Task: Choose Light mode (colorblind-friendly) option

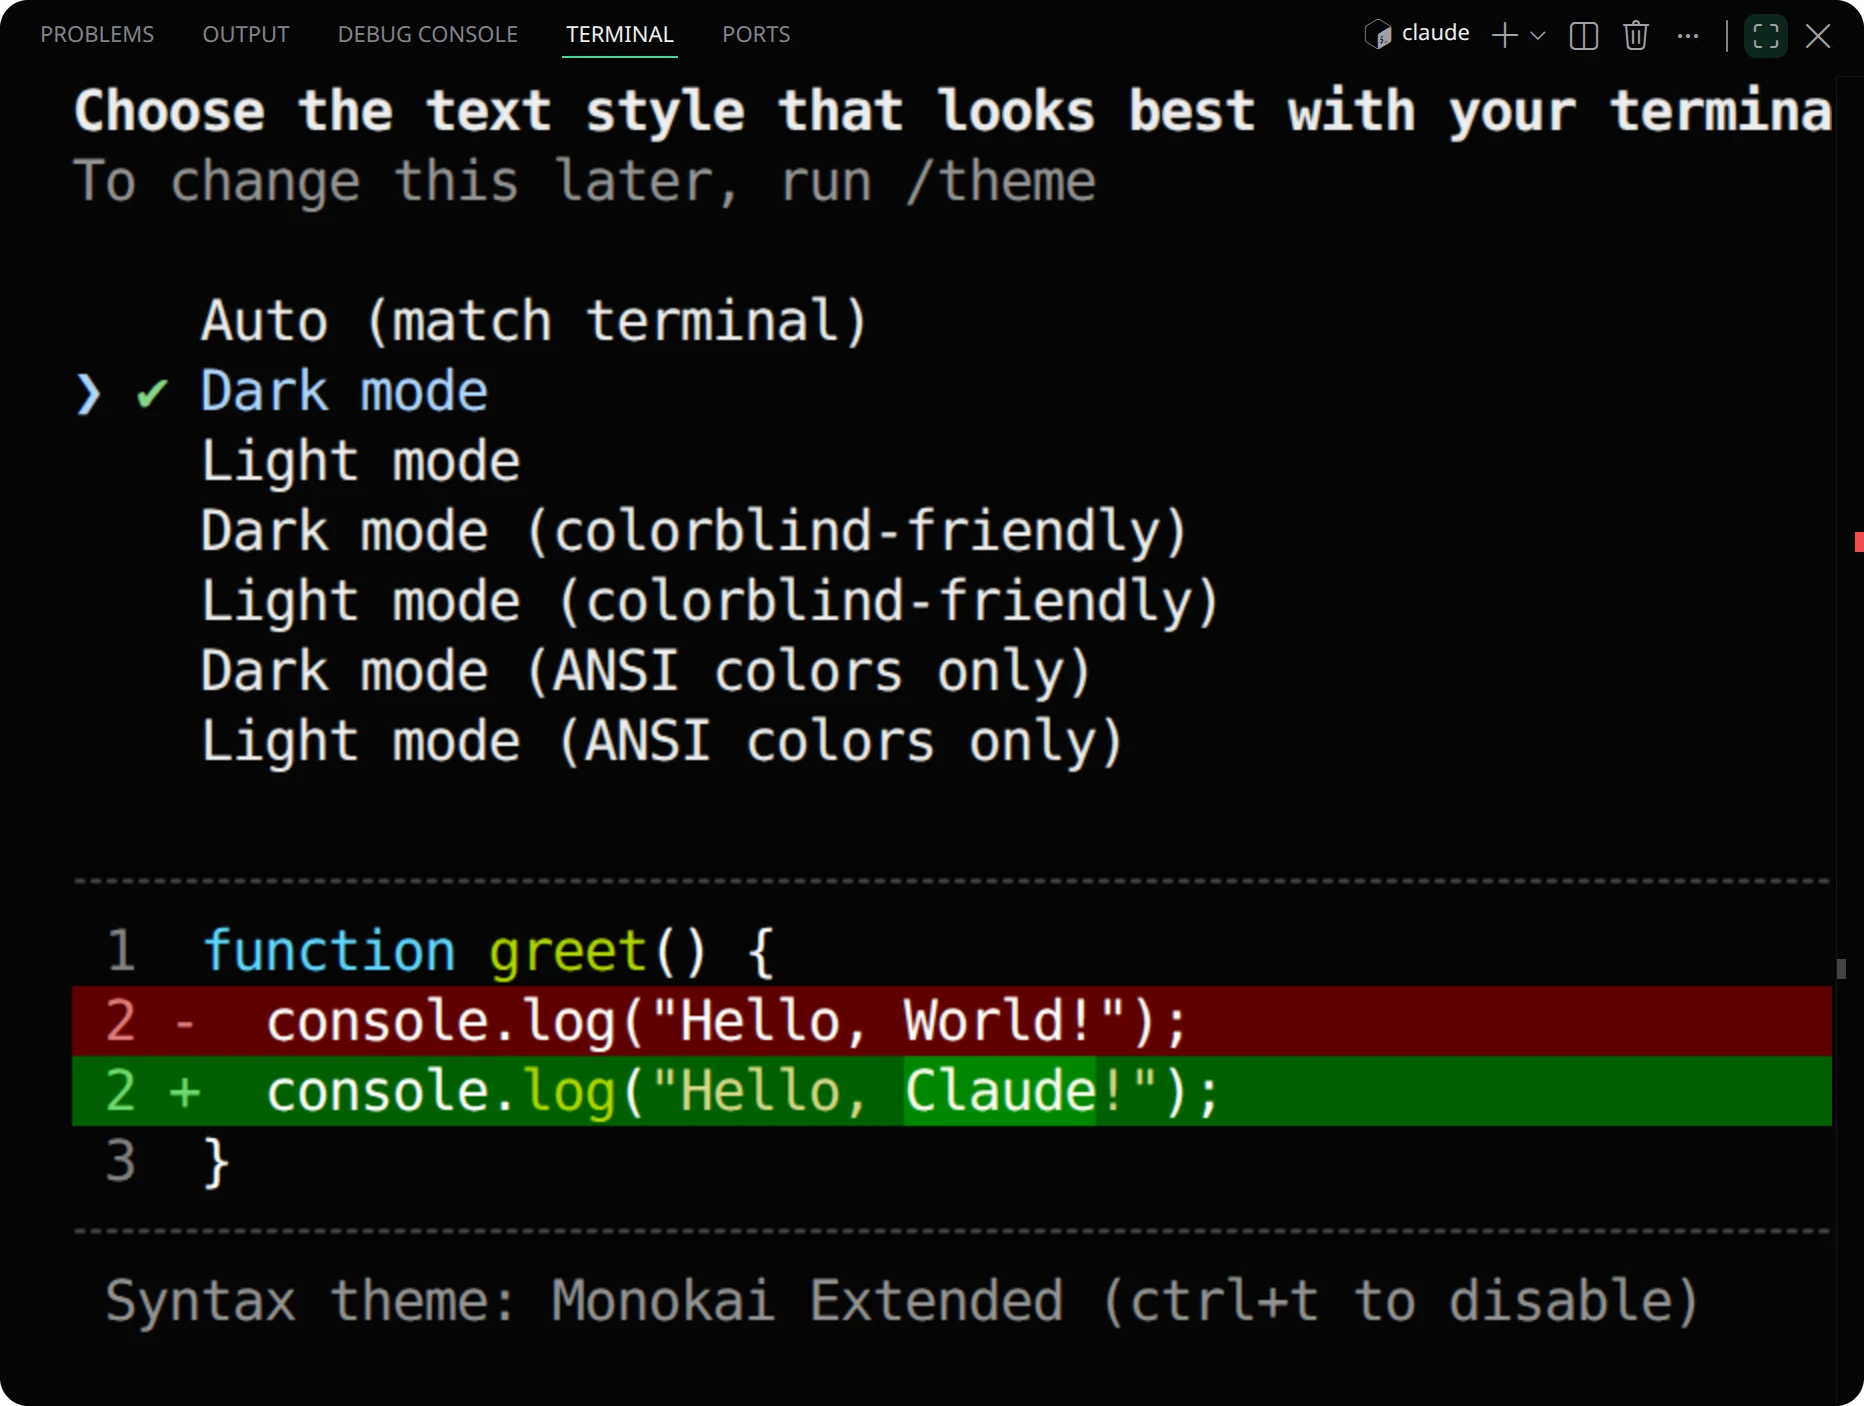Action: tap(710, 601)
